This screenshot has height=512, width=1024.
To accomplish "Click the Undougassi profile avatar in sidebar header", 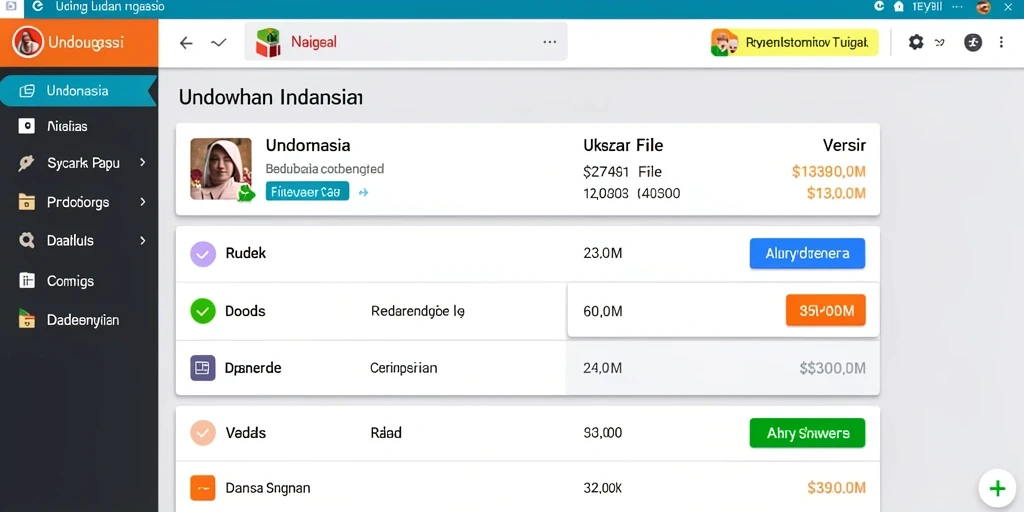I will [x=27, y=42].
